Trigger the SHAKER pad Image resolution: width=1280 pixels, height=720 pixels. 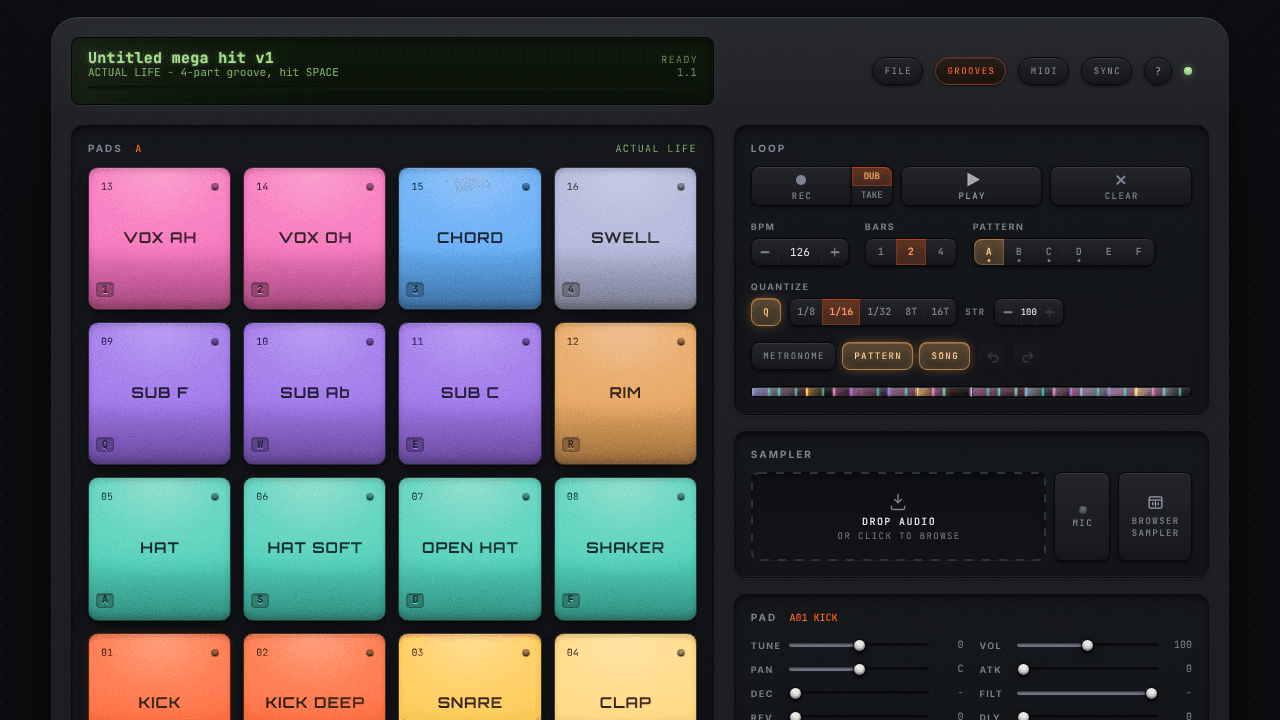625,548
